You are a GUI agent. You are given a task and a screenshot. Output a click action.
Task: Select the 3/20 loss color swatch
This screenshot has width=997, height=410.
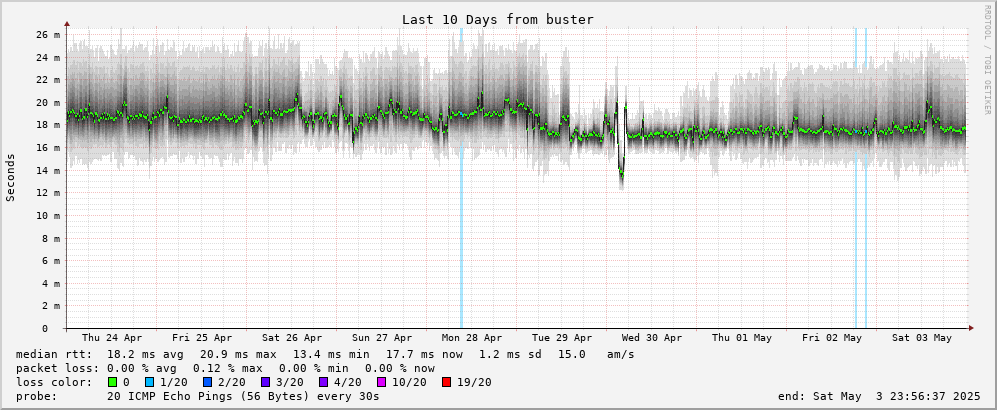[x=265, y=383]
